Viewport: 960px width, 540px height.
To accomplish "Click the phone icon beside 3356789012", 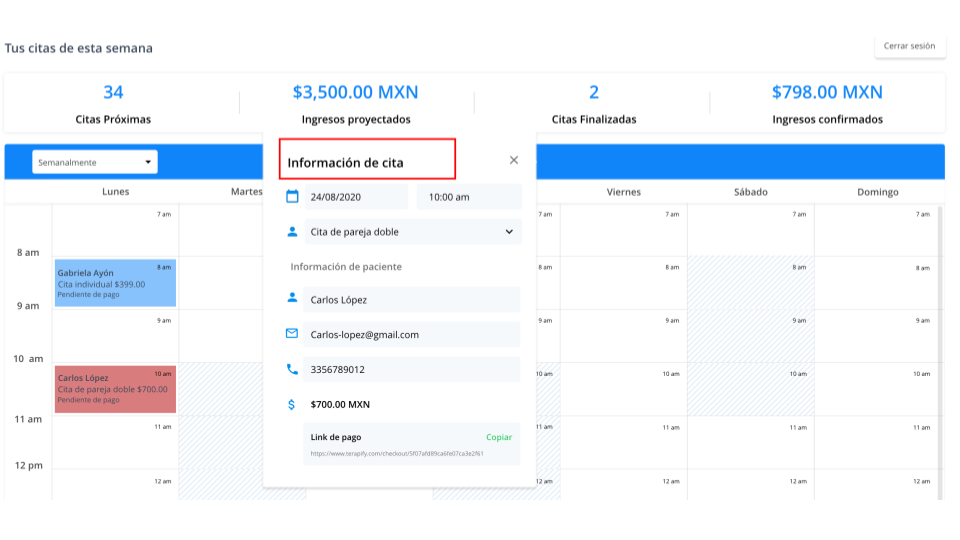I will click(292, 369).
